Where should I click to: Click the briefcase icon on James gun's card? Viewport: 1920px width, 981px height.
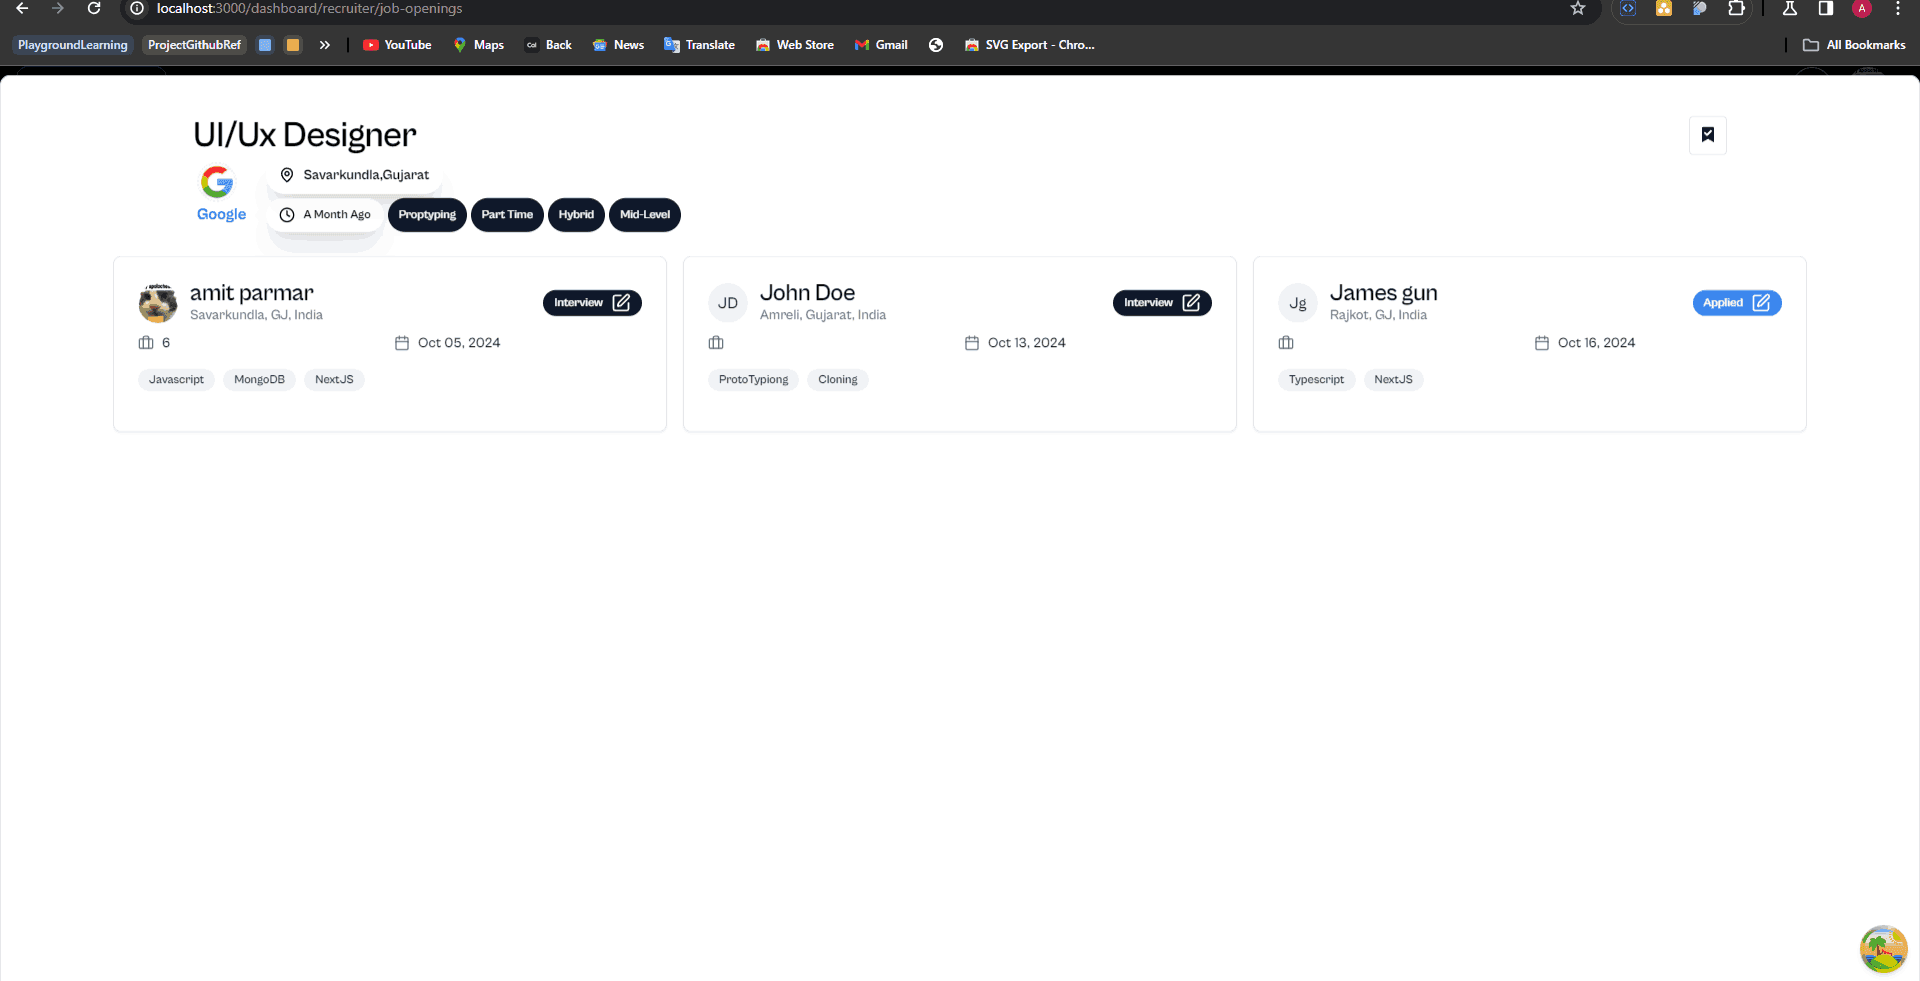tap(1286, 343)
